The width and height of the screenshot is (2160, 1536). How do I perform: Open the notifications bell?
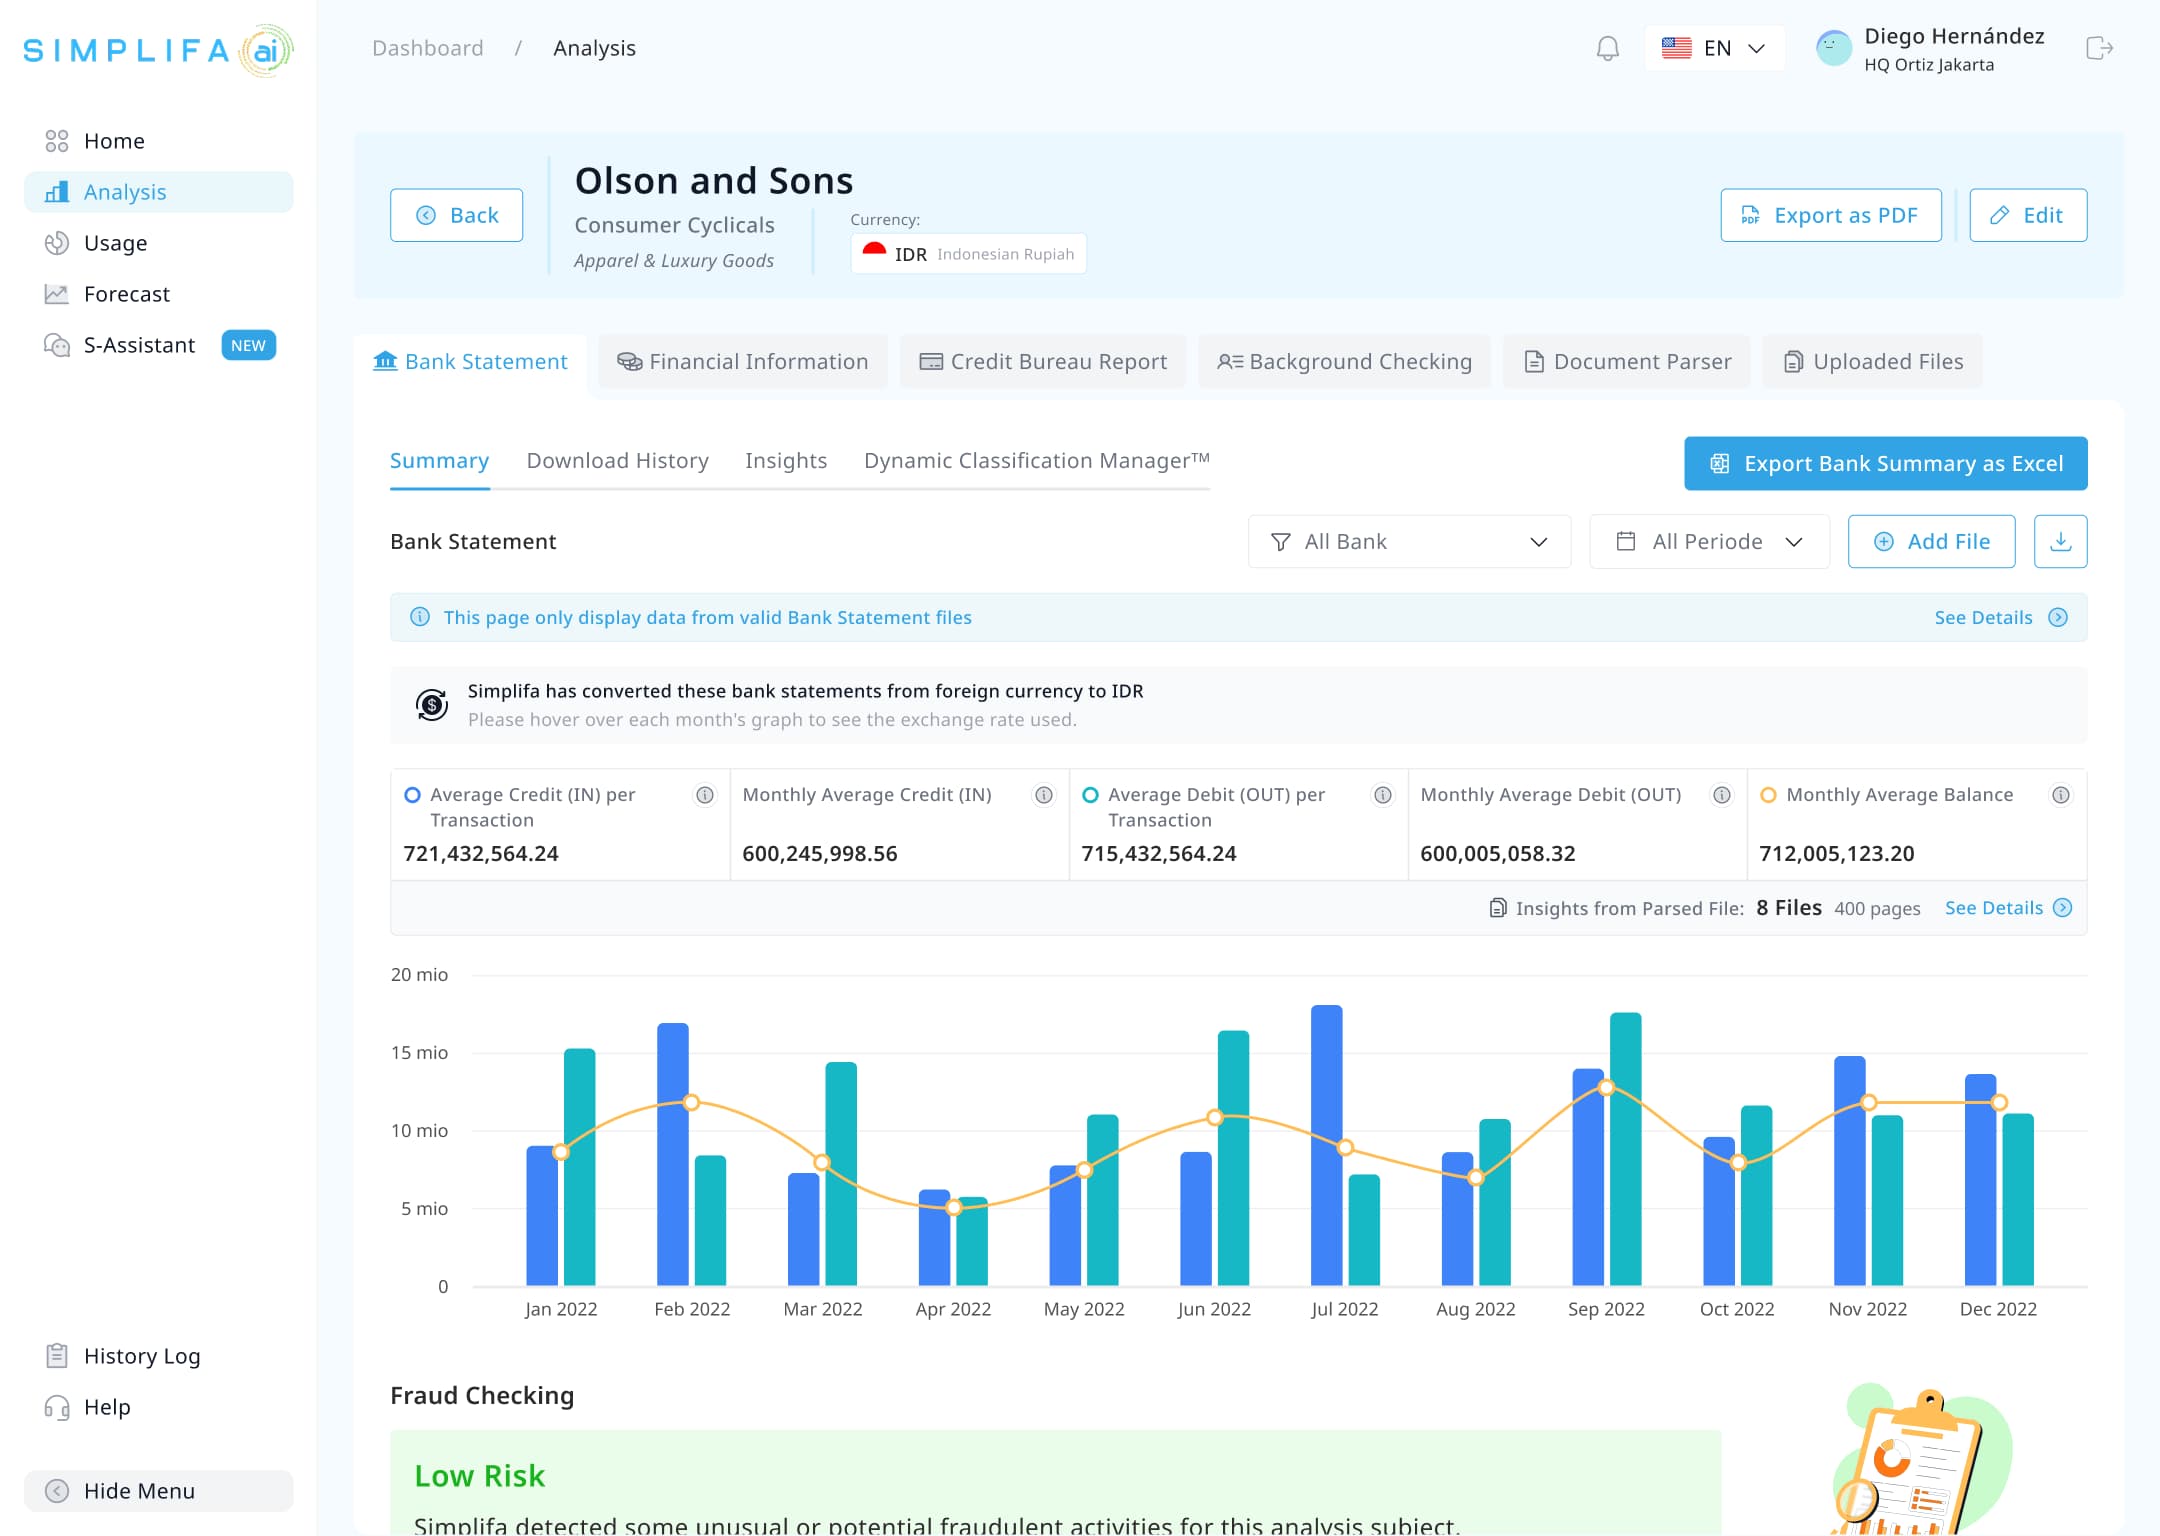click(x=1607, y=48)
